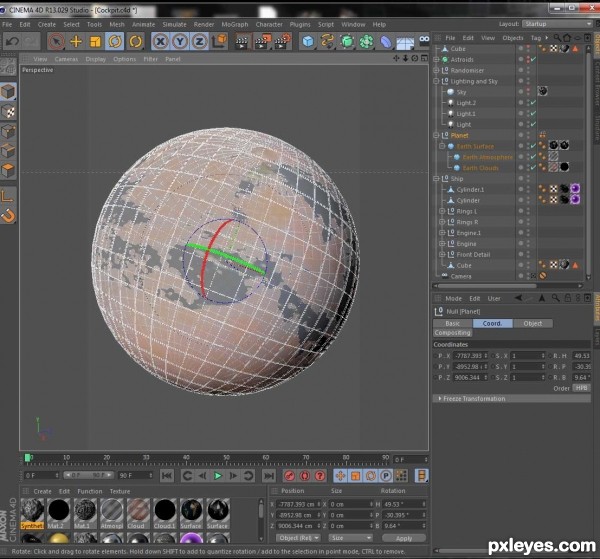Screen dimensions: 600x559
Task: Switch to Texture mode
Action: 8,112
